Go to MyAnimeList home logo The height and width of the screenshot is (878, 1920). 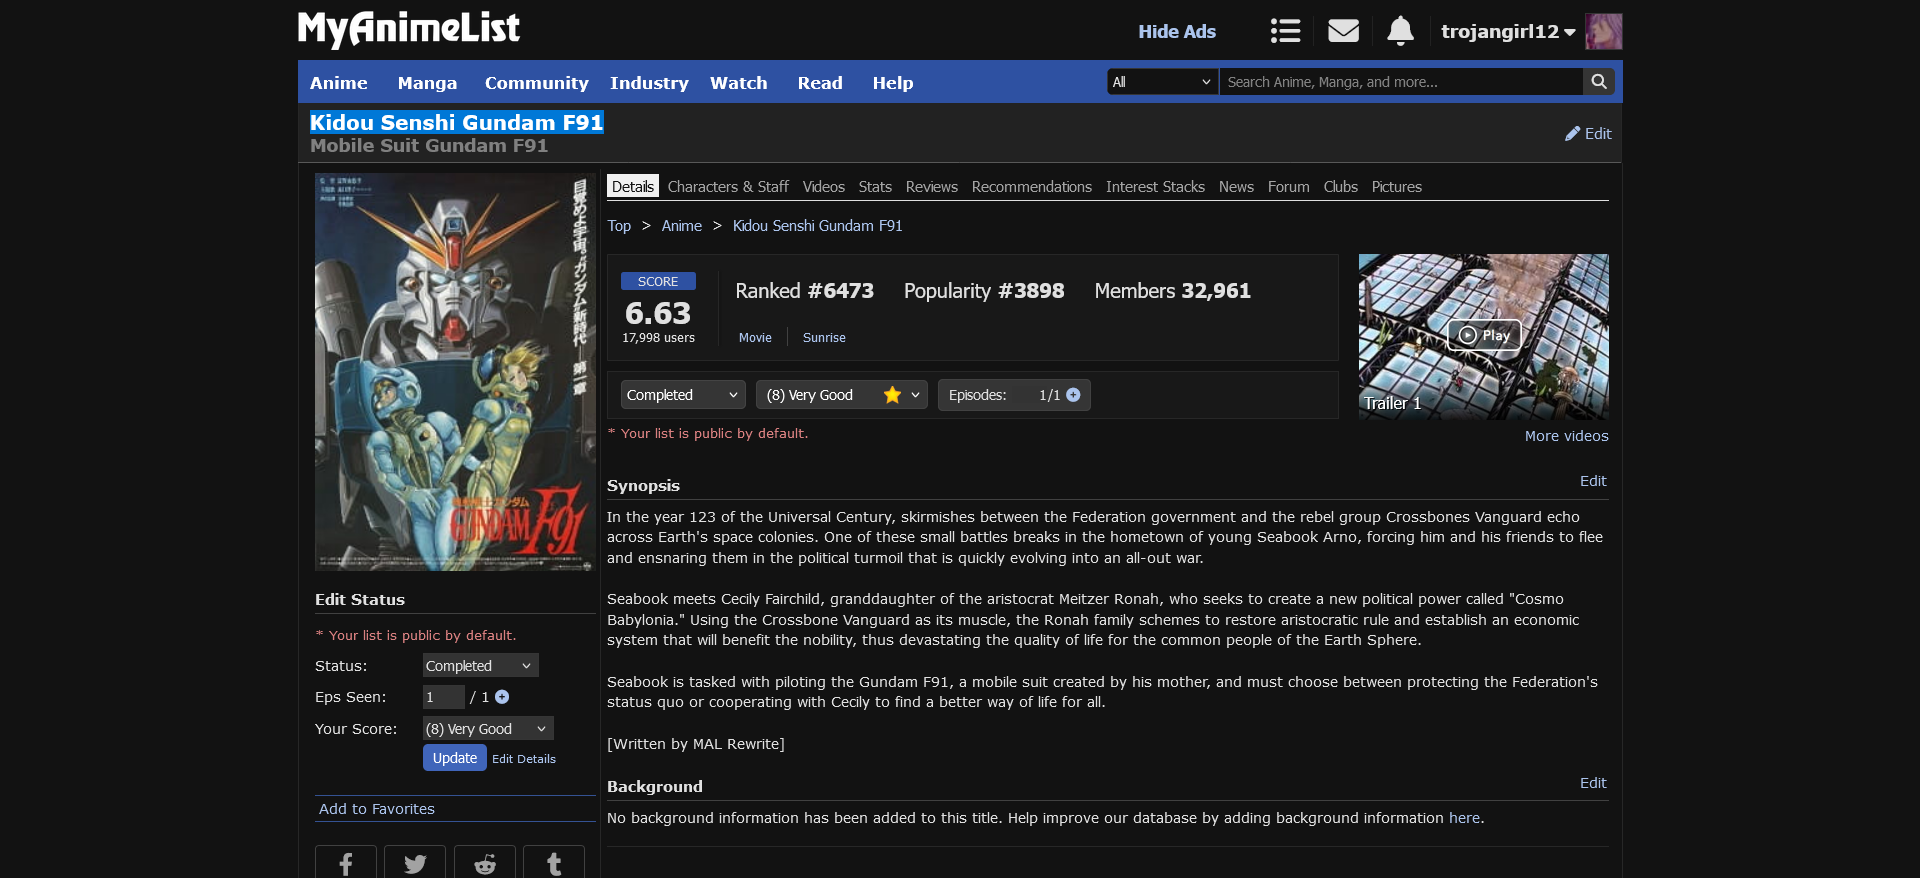tap(409, 29)
